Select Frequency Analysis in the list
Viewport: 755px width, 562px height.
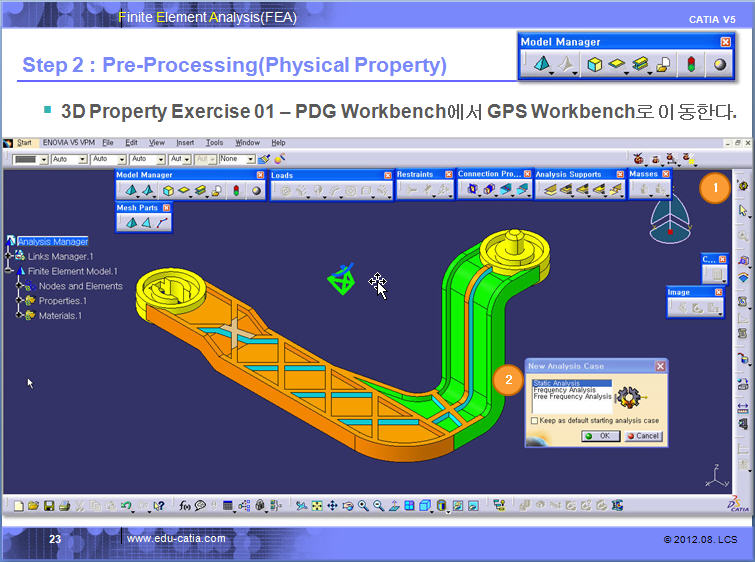point(565,390)
